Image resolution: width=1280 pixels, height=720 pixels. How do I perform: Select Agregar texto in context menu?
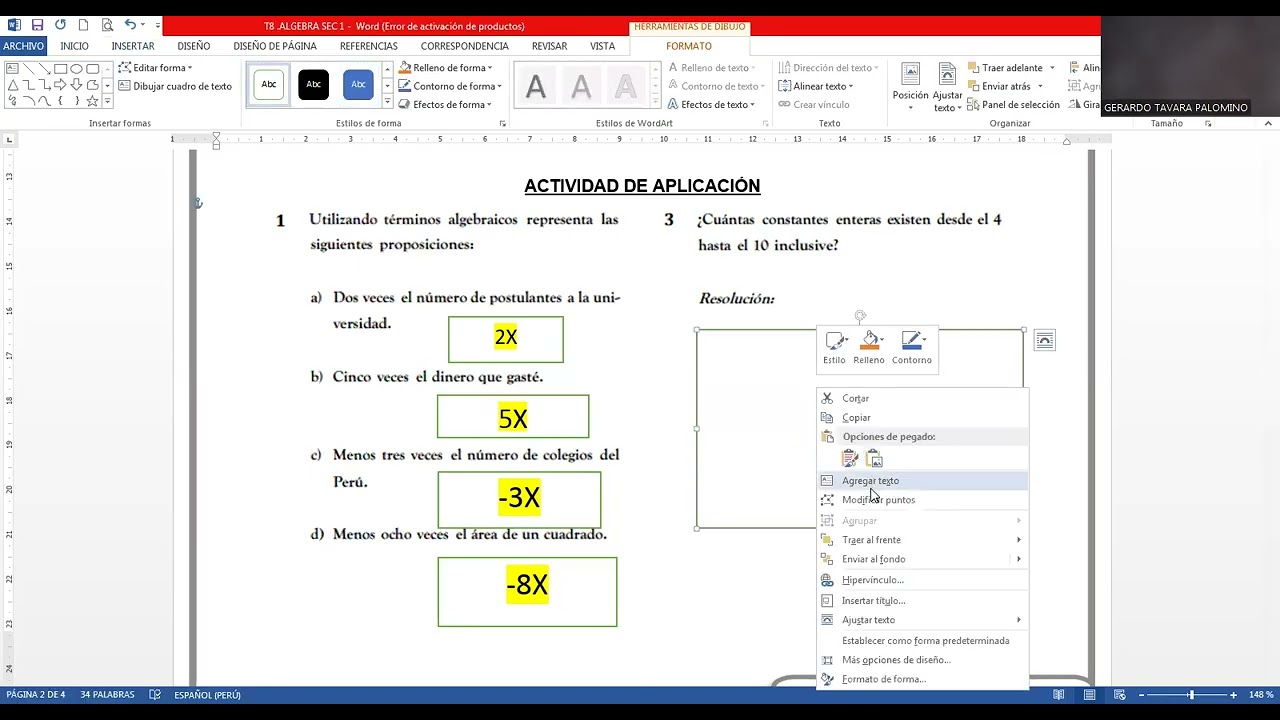[x=923, y=481]
